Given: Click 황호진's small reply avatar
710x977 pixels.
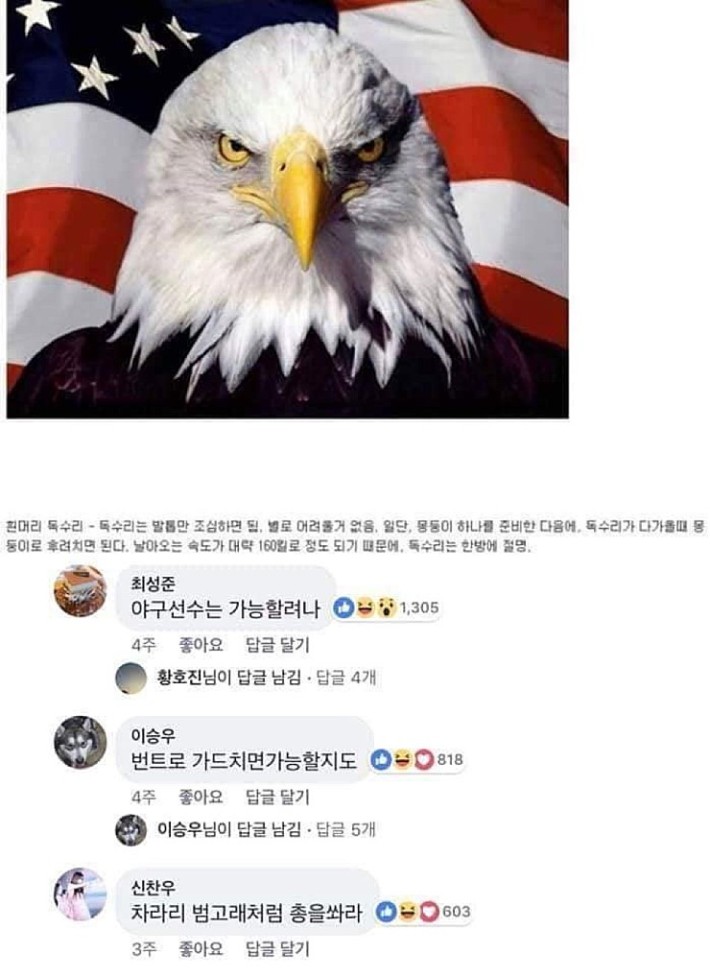Looking at the screenshot, I should 131,678.
